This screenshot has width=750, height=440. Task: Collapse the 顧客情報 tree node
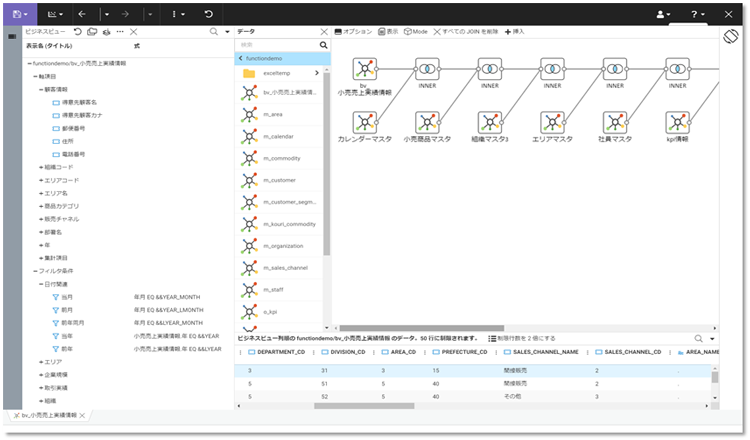tap(41, 89)
